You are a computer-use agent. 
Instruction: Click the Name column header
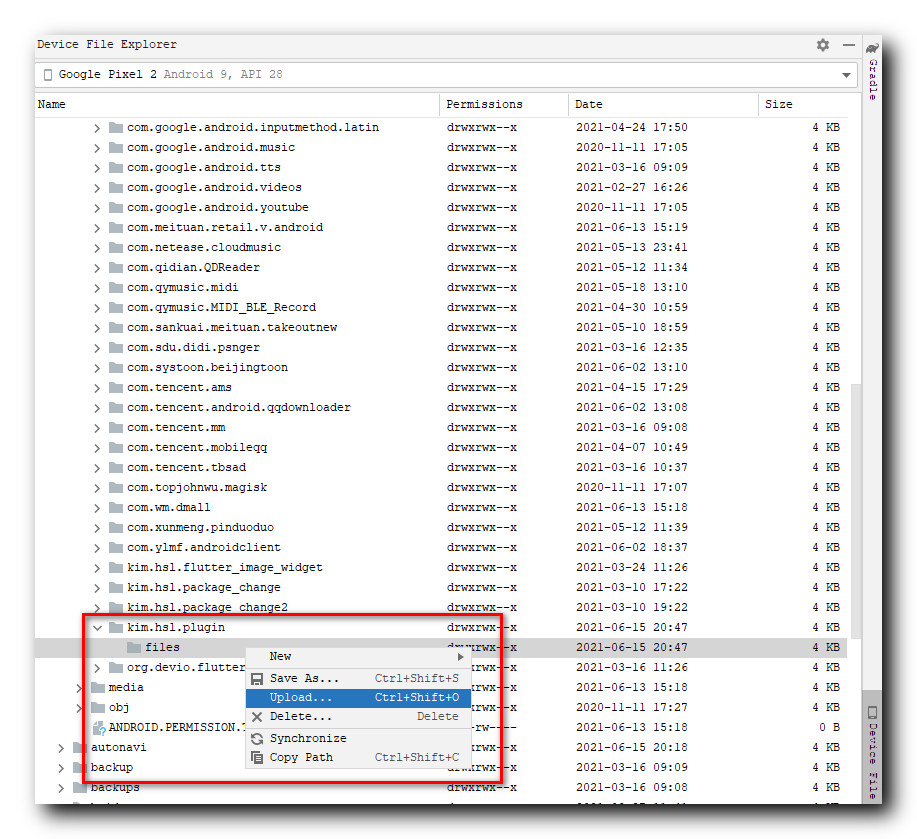click(x=51, y=104)
